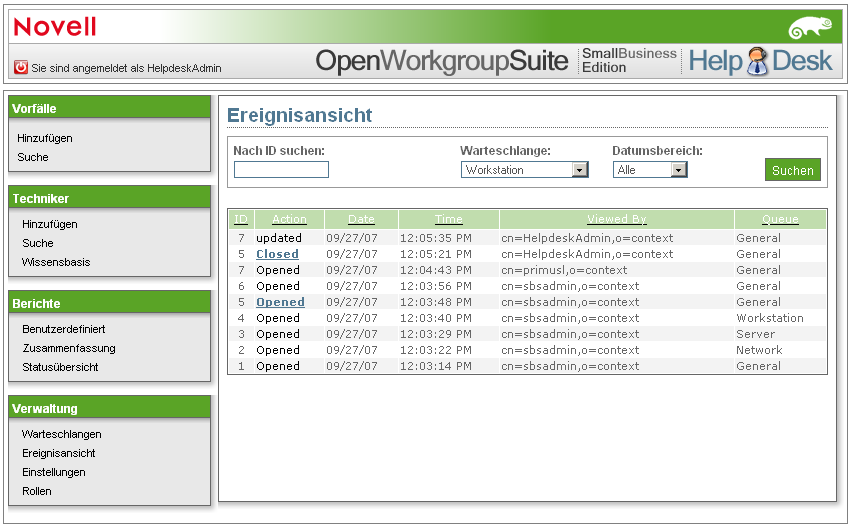Click the red logout power icon

[x=21, y=68]
